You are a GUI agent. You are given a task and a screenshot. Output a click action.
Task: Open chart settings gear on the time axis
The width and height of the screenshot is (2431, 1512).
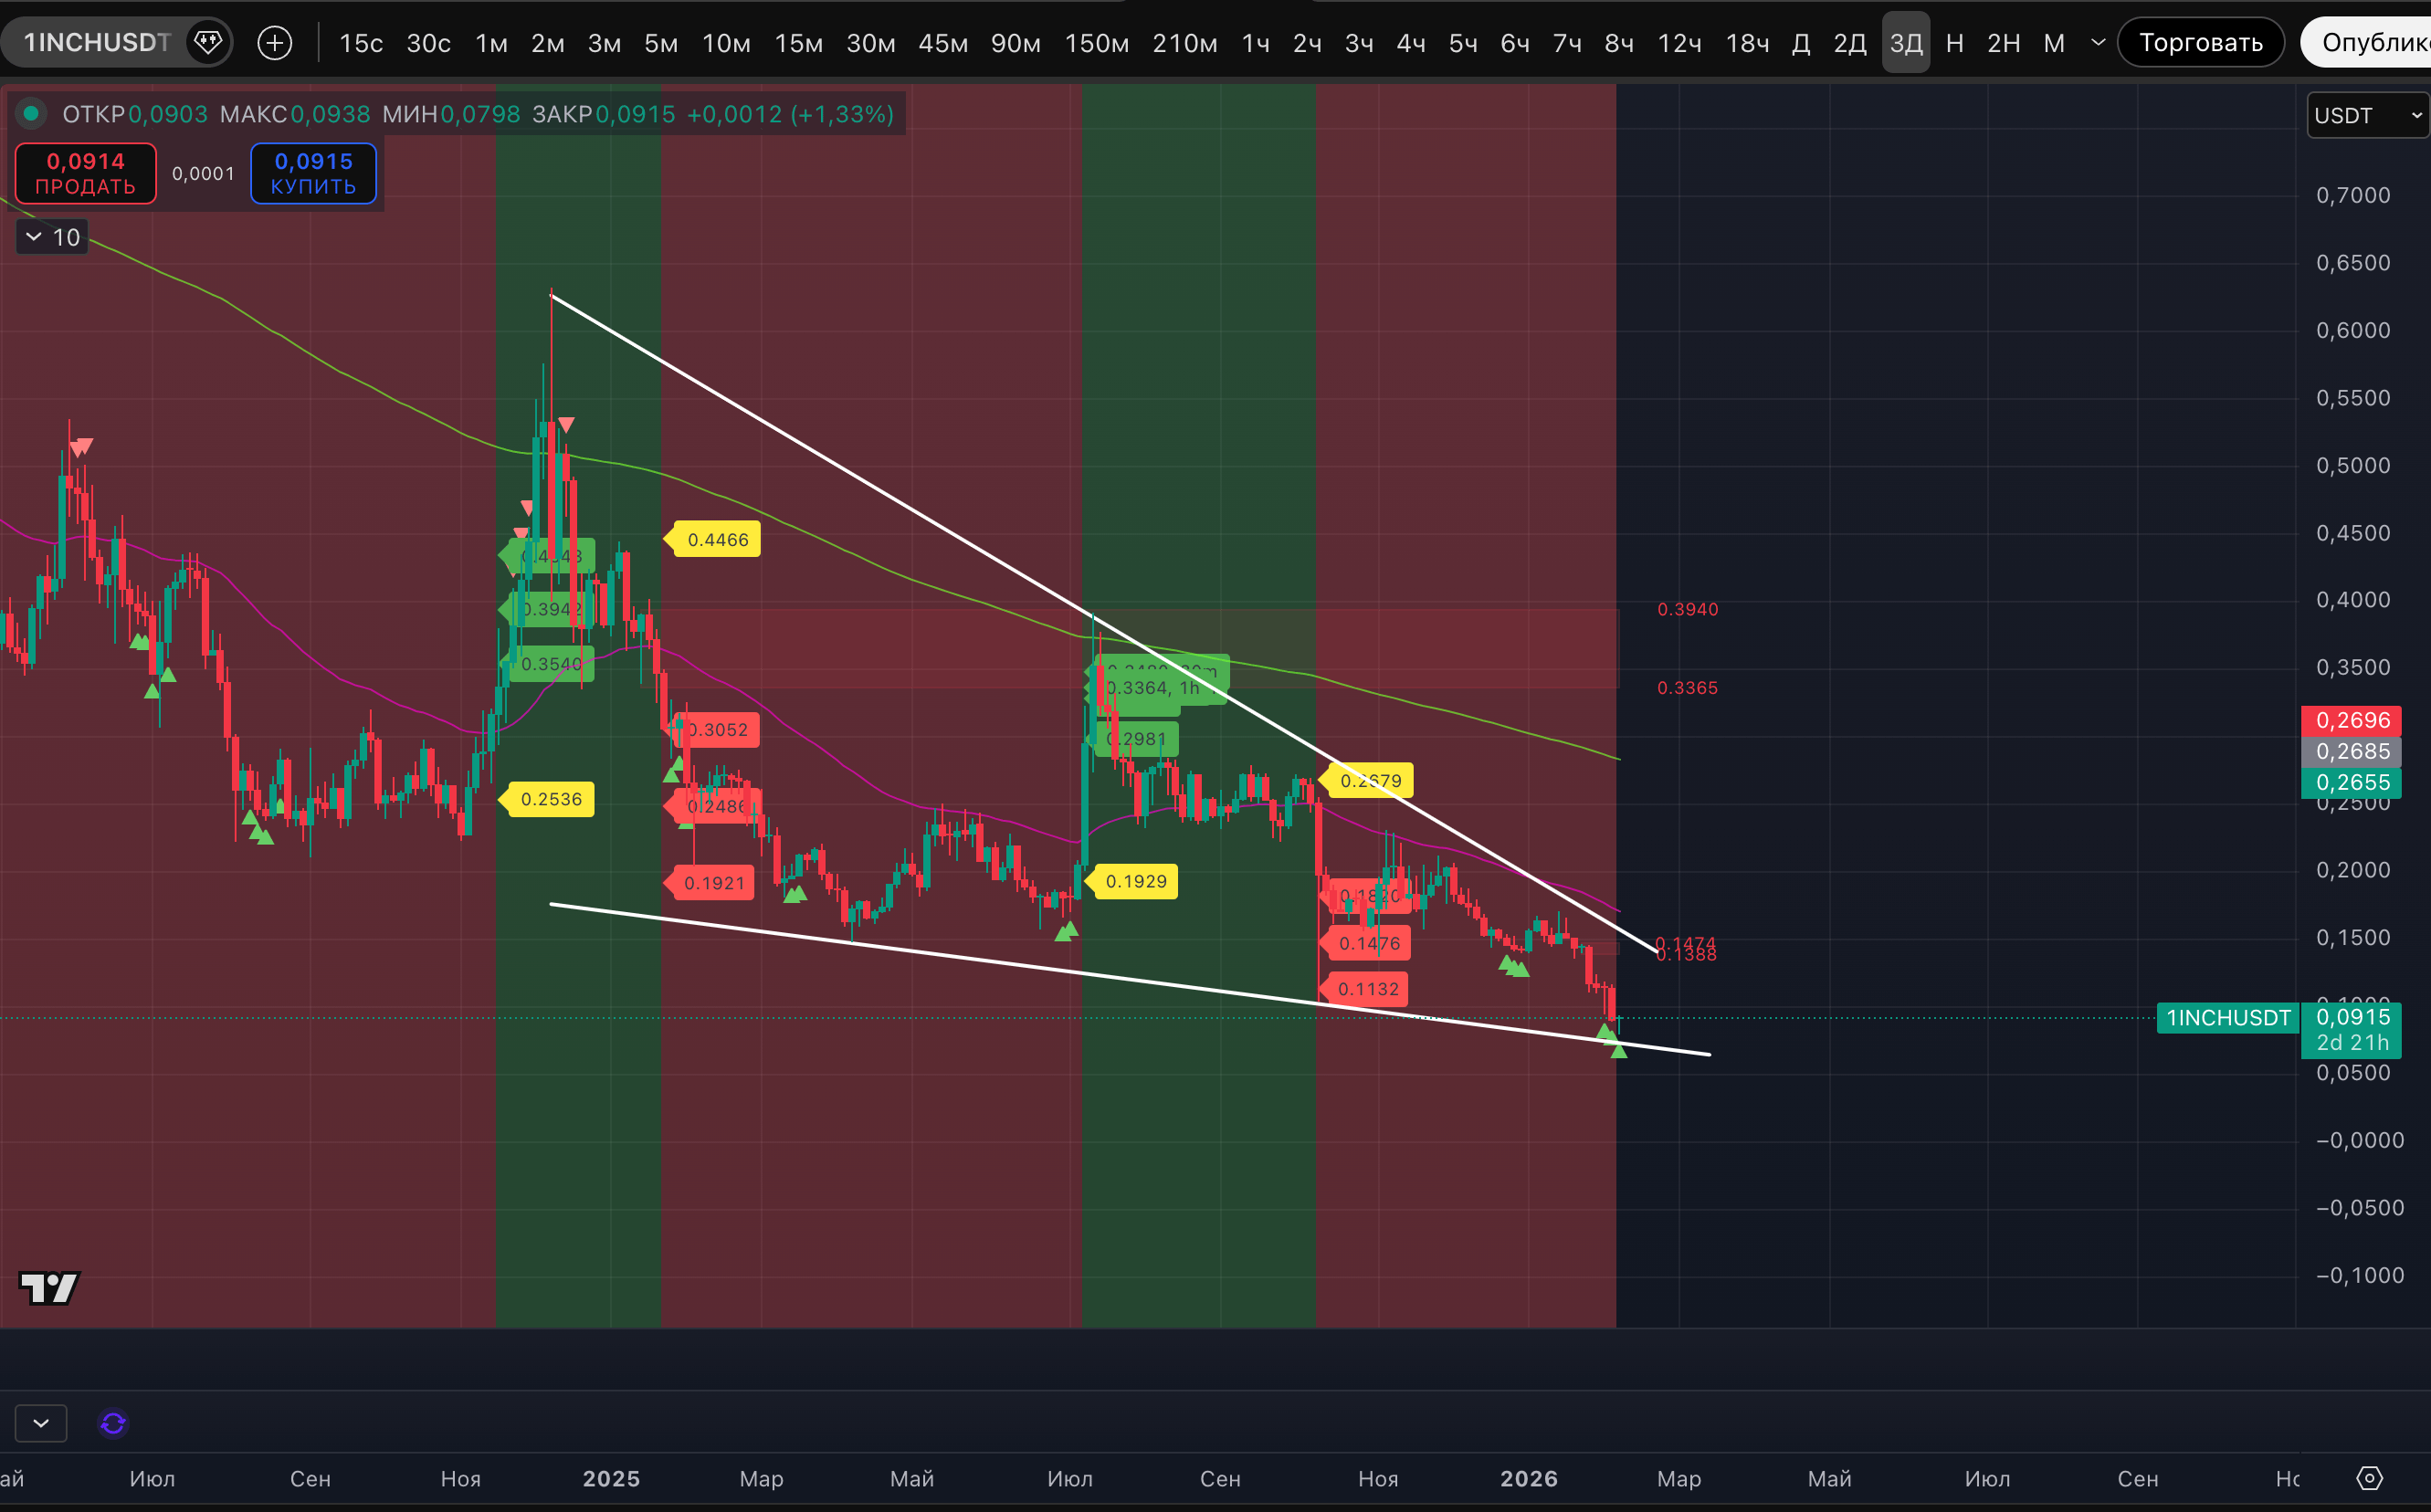2369,1478
